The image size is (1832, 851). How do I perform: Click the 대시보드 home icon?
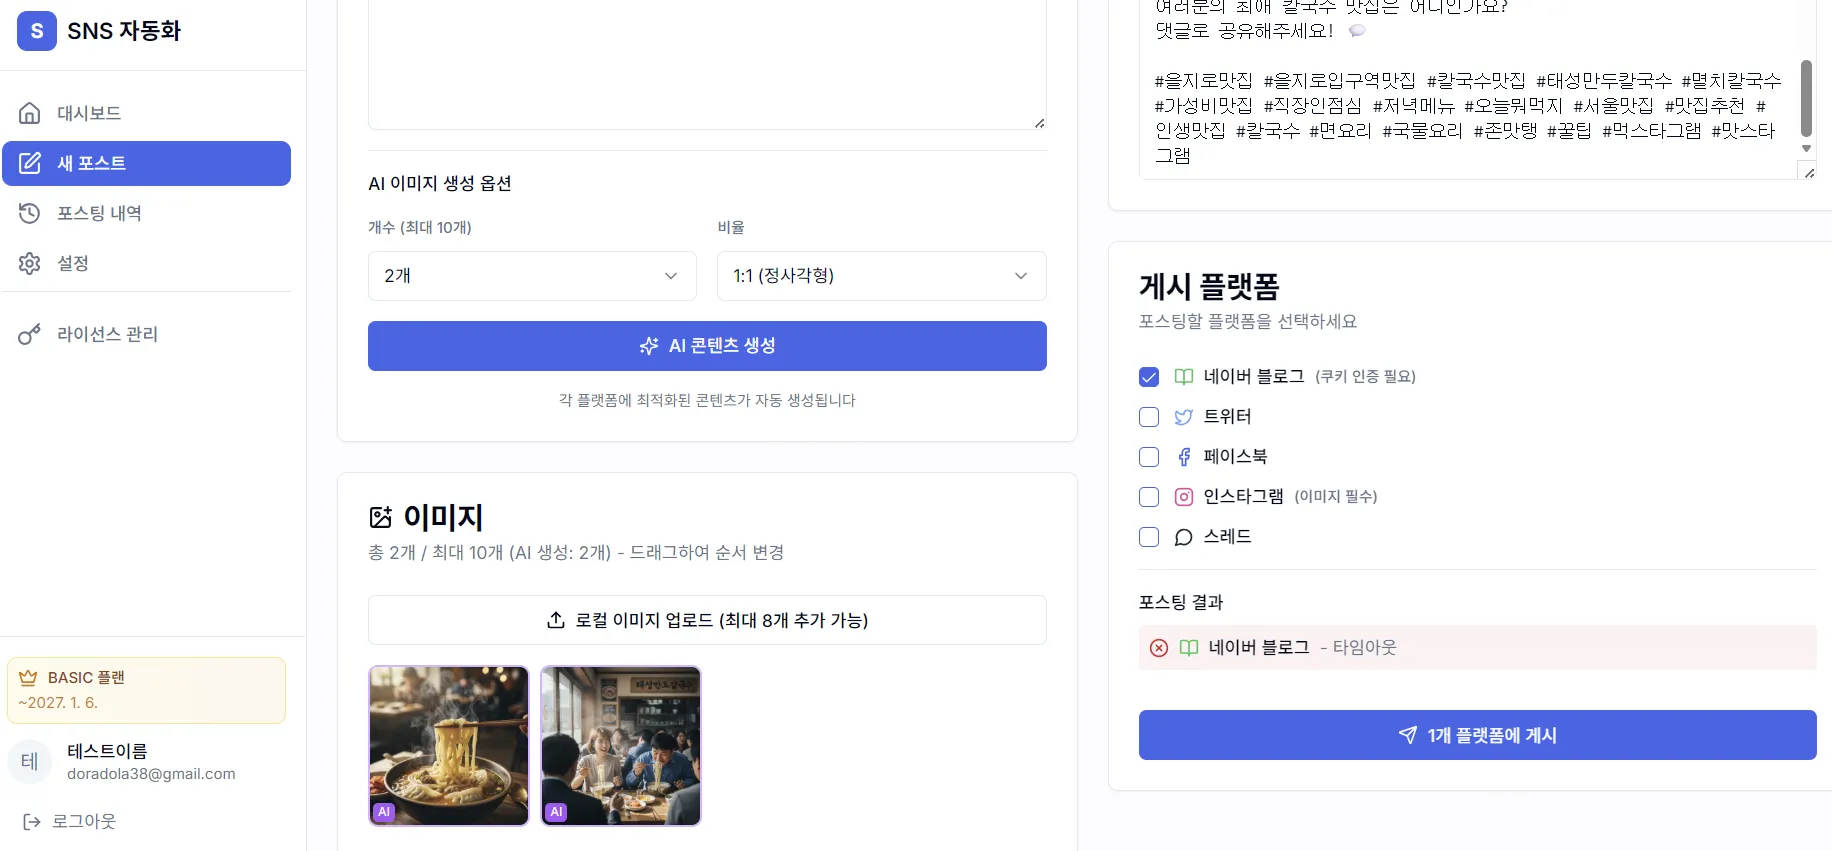pos(30,113)
